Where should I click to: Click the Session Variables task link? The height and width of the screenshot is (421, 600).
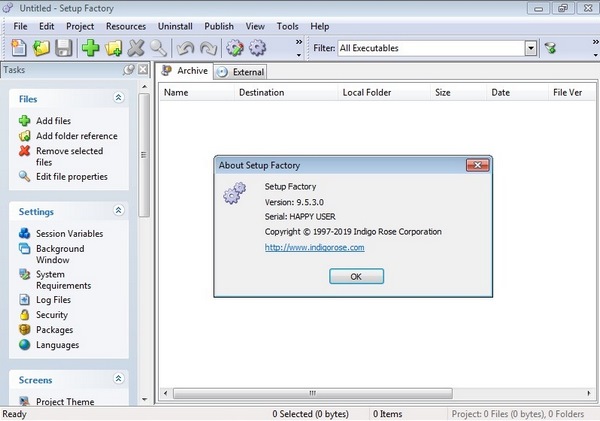click(70, 233)
